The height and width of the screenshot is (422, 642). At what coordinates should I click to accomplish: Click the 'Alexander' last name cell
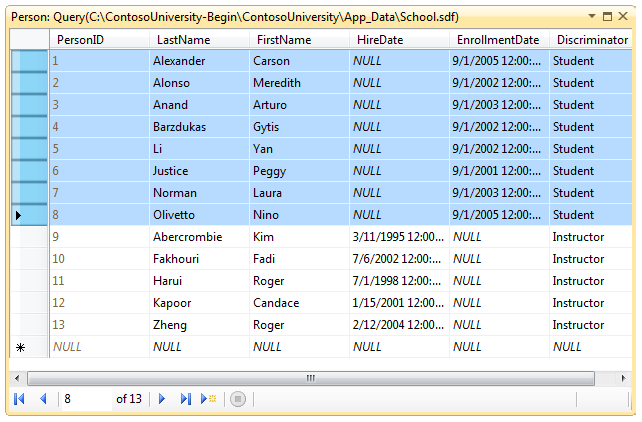[x=199, y=61]
